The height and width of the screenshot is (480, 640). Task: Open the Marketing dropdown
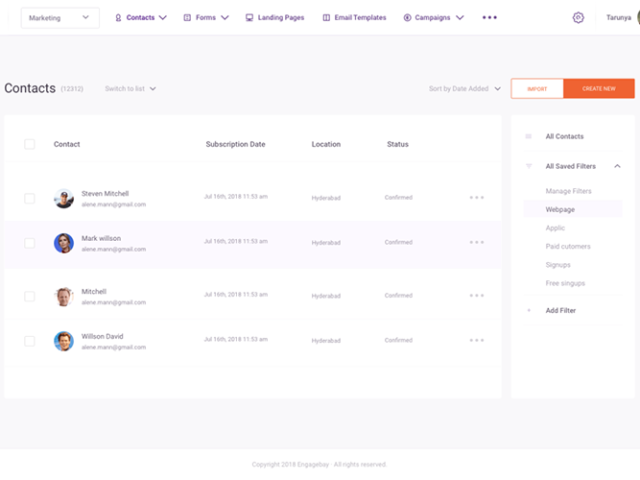tap(60, 18)
